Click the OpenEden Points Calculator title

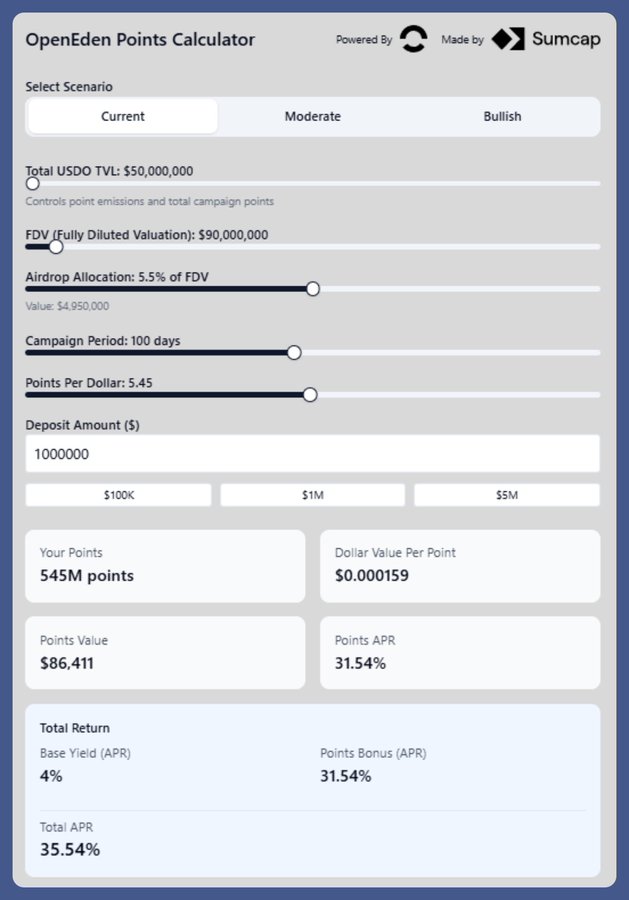(140, 40)
